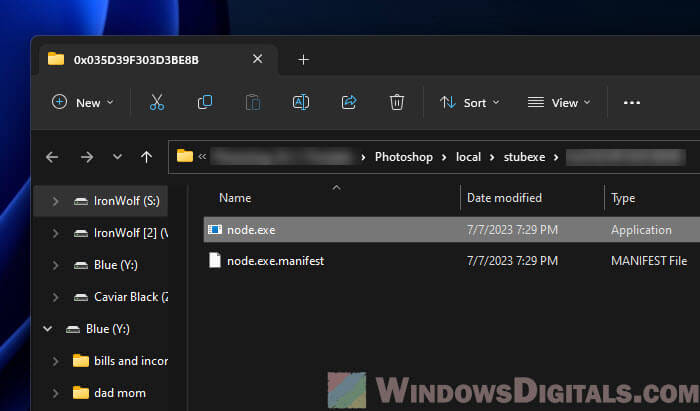Click the Cut scissors icon
Screen dimensions: 700x411
click(157, 102)
